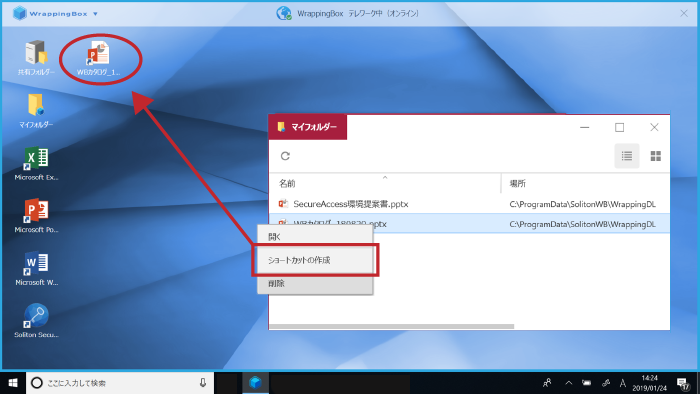This screenshot has height=394, width=700.
Task: Open the 共有フォルダー desktop icon
Action: [x=36, y=57]
